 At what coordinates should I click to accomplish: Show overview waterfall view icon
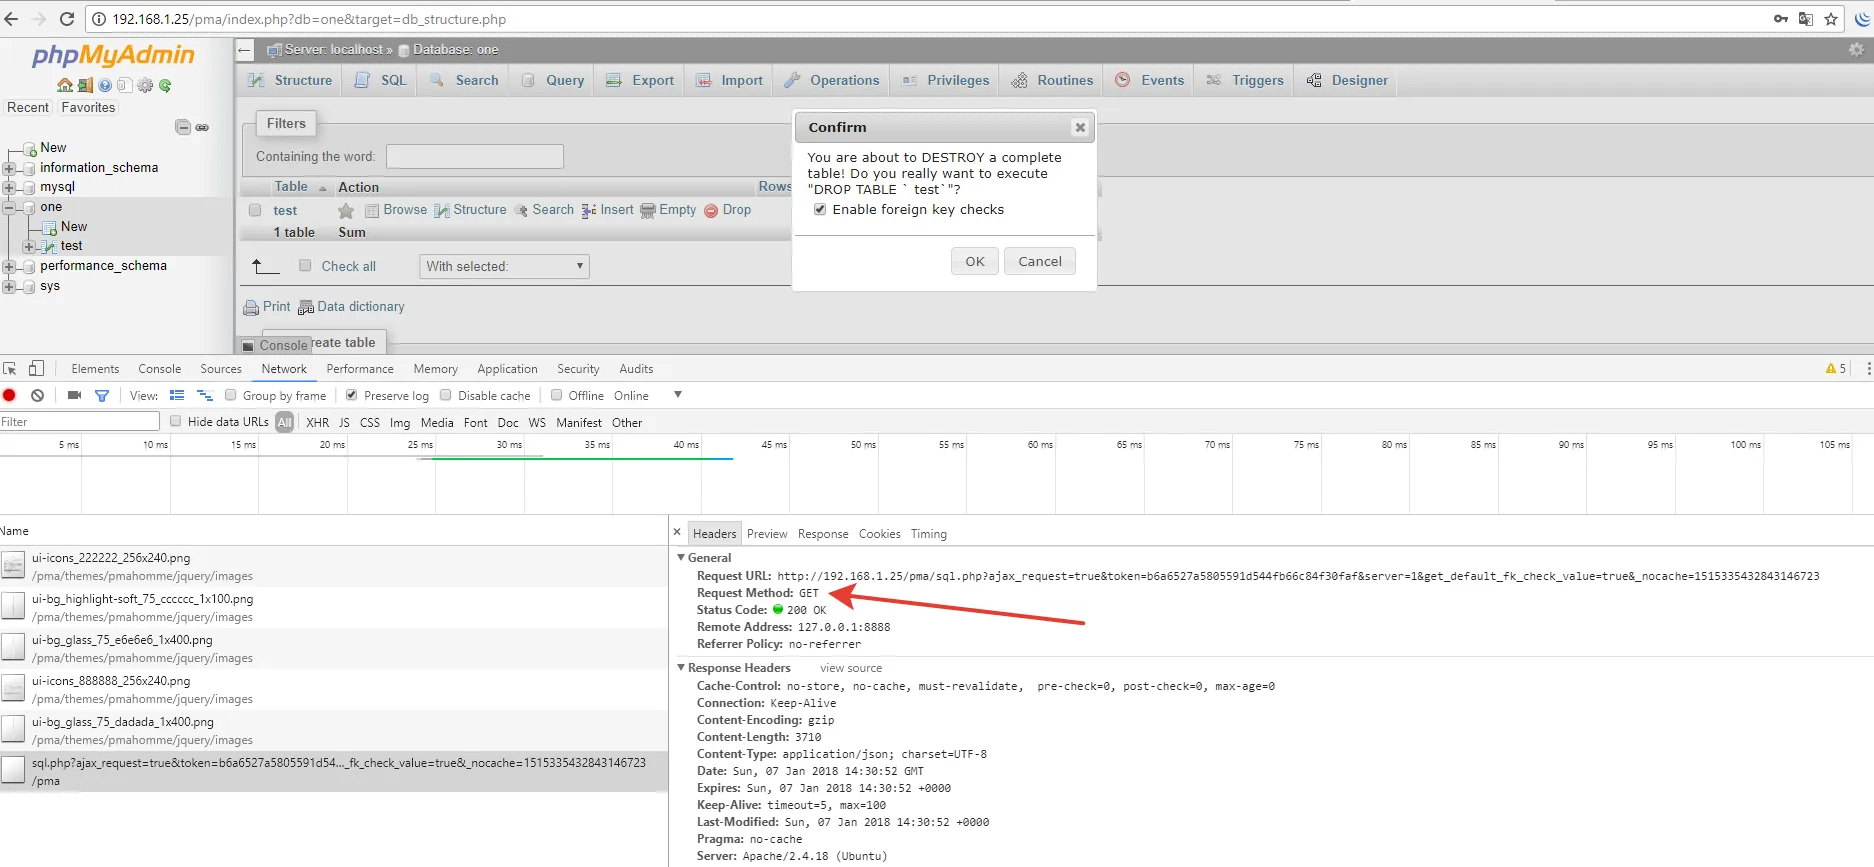[x=205, y=395]
